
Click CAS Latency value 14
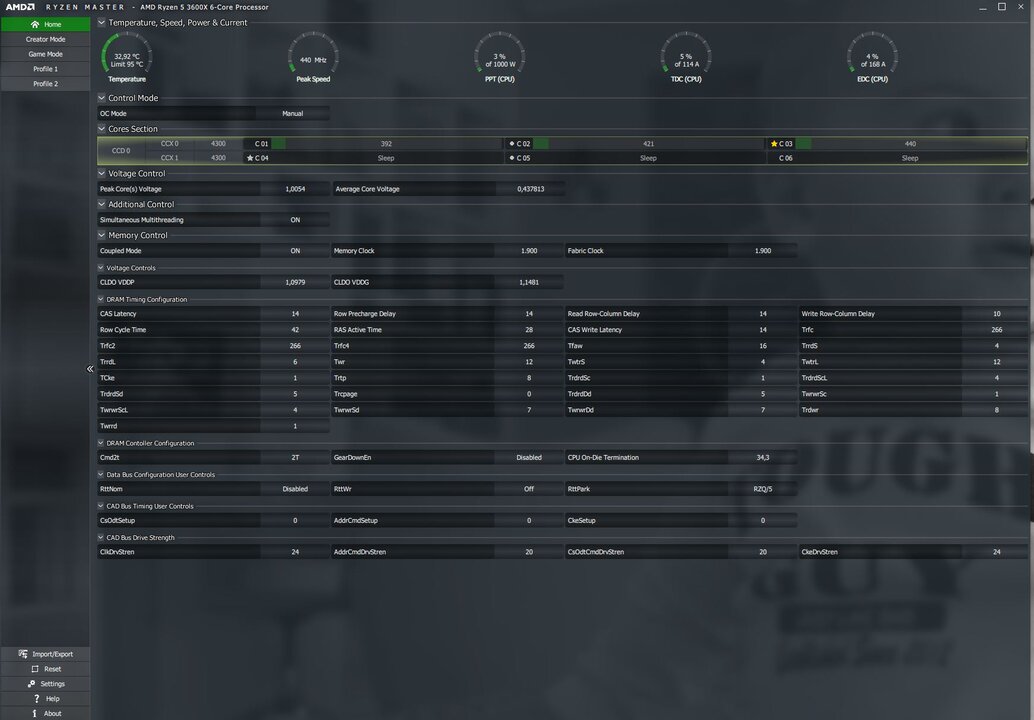point(295,314)
